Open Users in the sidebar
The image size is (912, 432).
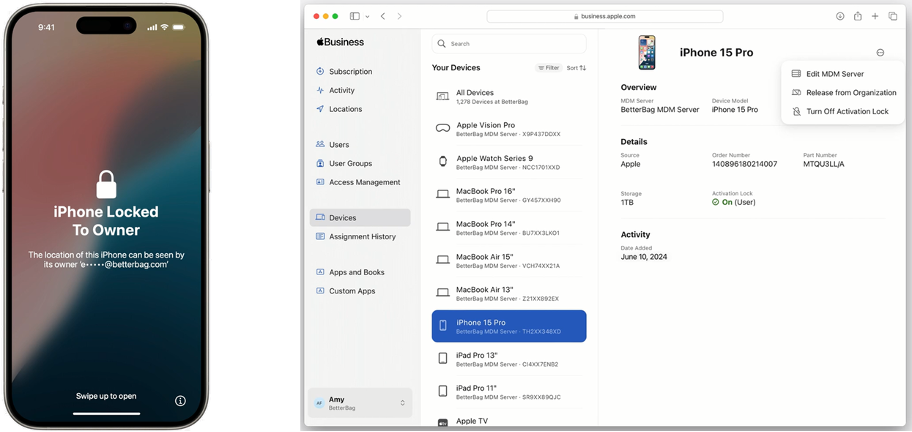point(333,144)
